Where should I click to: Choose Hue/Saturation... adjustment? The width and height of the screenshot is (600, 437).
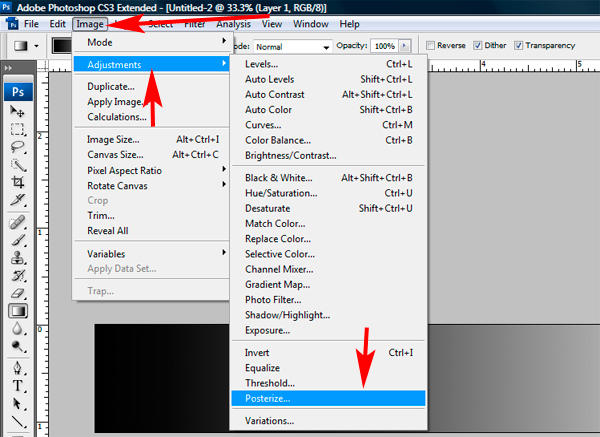(x=328, y=193)
